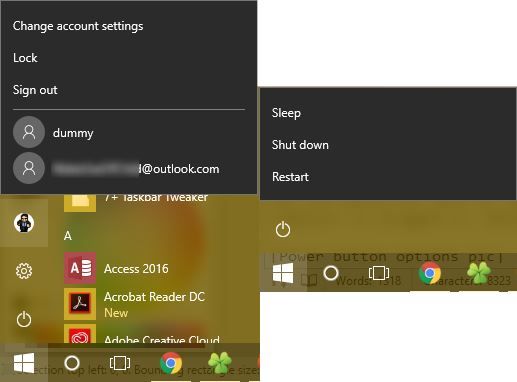This screenshot has height=382, width=517.
Task: Click the letter A section header
Action: coord(68,236)
